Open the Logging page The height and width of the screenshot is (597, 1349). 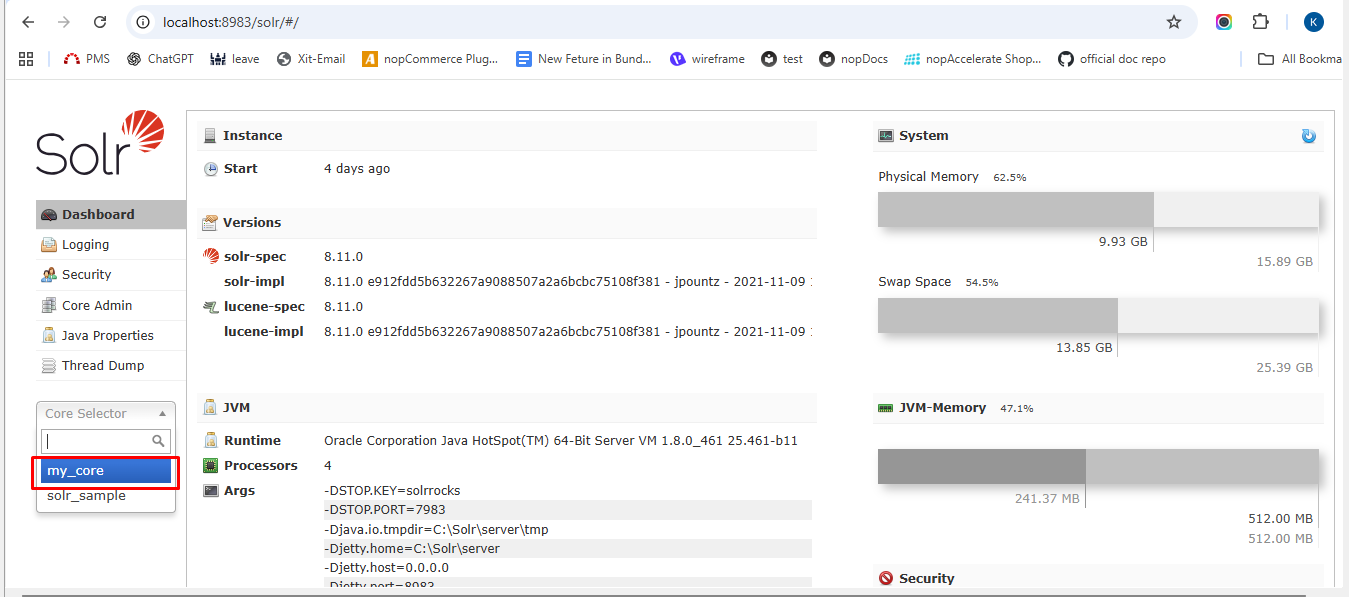(85, 245)
